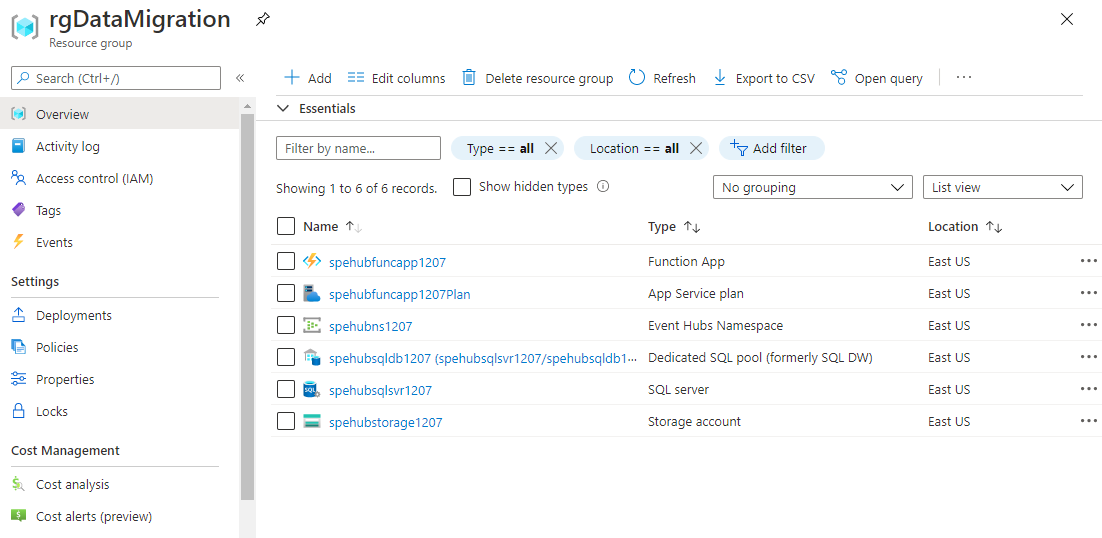Check the box for spehubstorage1207
The width and height of the screenshot is (1102, 538).
[x=286, y=421]
